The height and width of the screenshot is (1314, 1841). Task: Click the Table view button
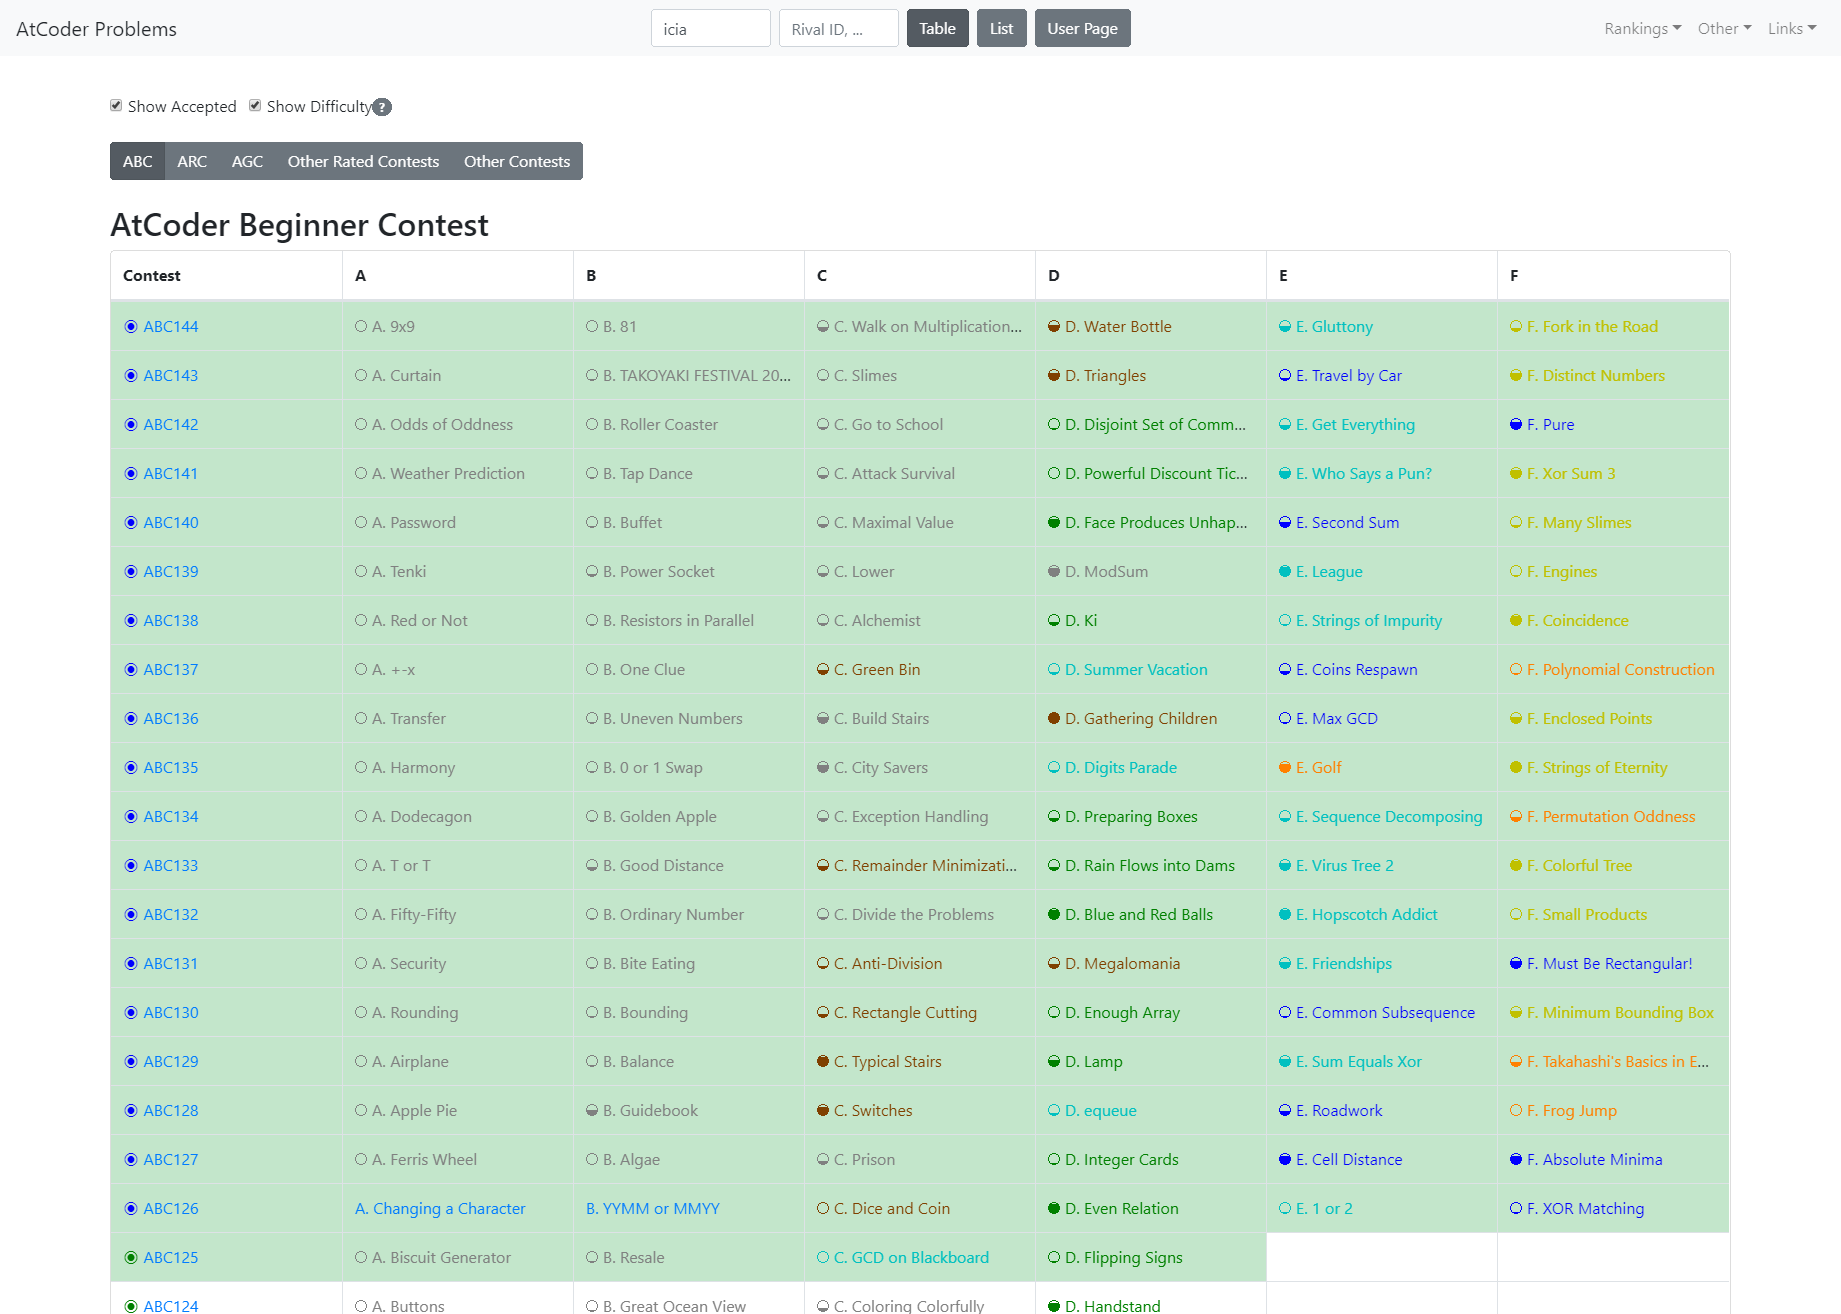[937, 28]
